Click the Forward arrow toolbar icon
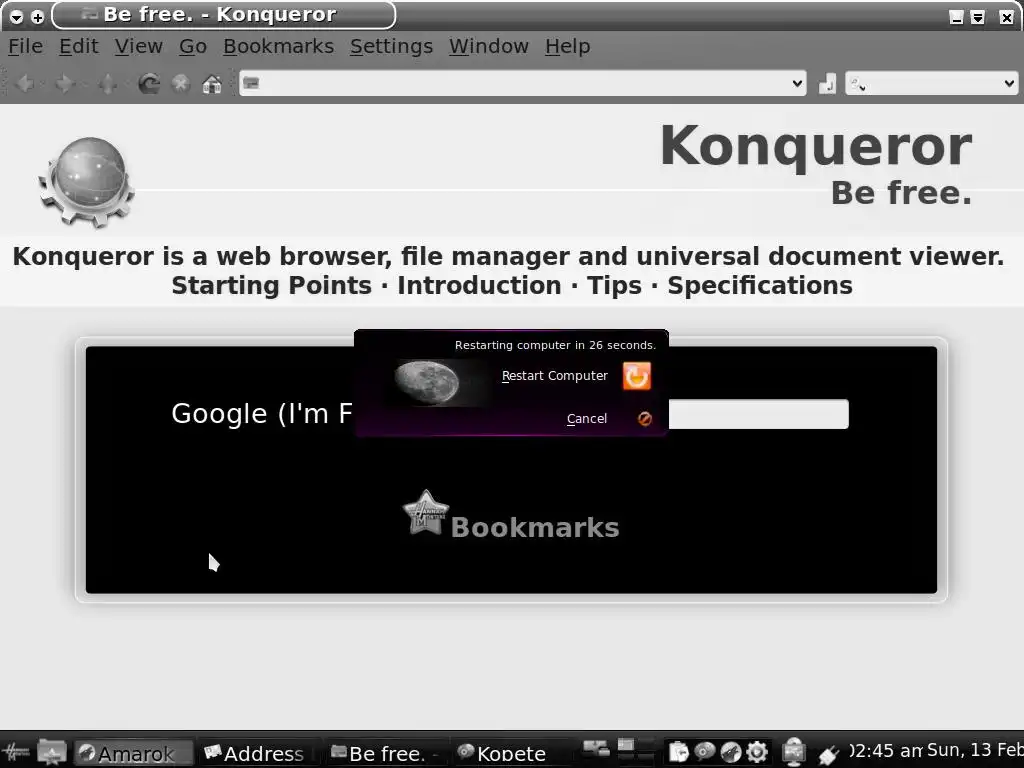 click(x=65, y=84)
